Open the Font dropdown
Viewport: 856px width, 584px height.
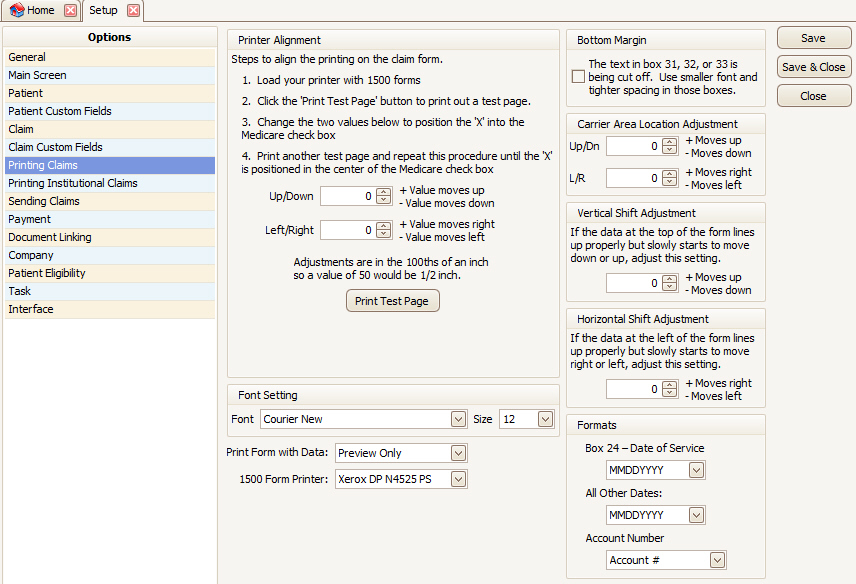coord(459,419)
